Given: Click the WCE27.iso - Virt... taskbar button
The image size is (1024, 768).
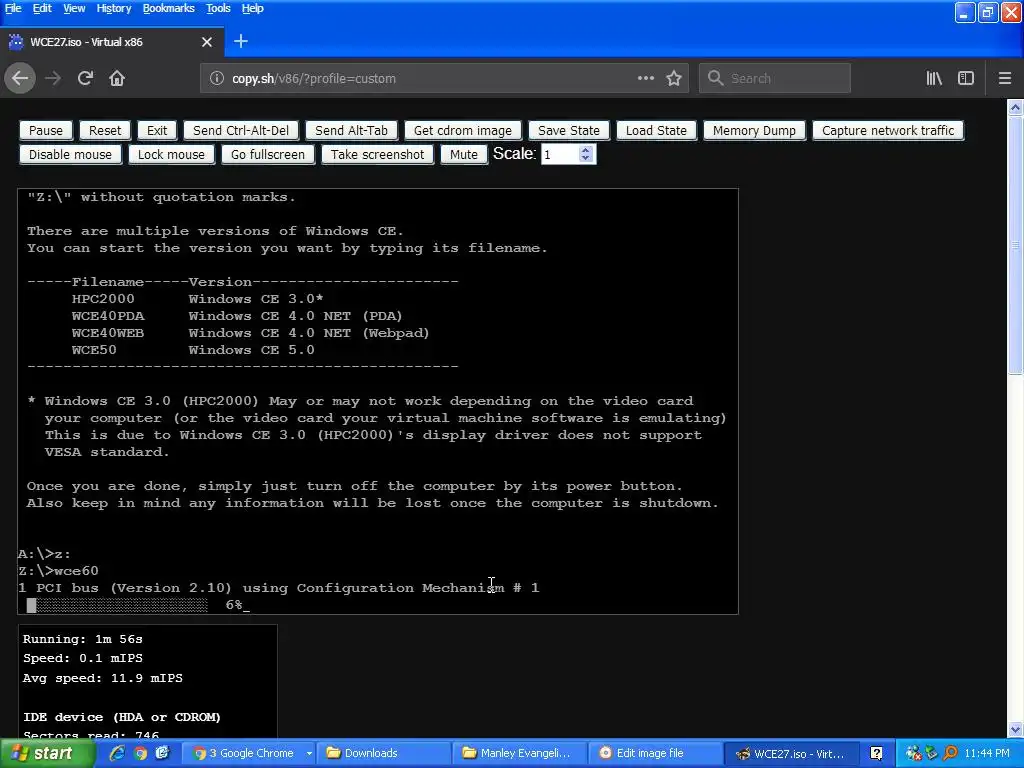Looking at the screenshot, I should pyautogui.click(x=792, y=753).
